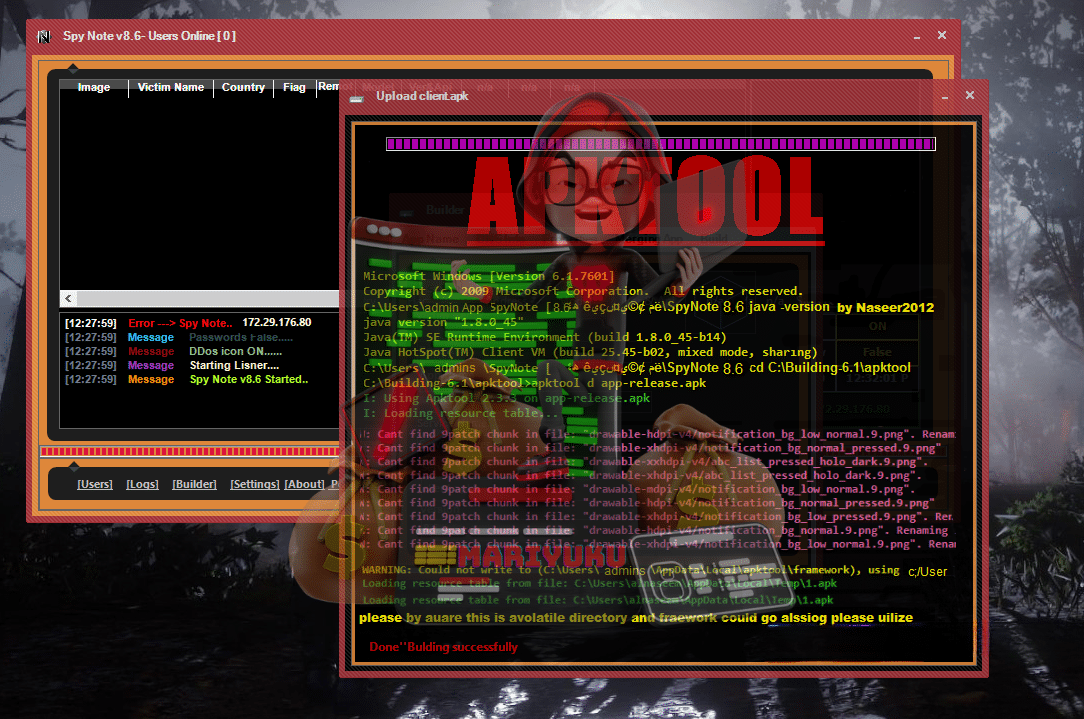Click the Upload client.apk window icon
1084x719 pixels.
(x=355, y=96)
